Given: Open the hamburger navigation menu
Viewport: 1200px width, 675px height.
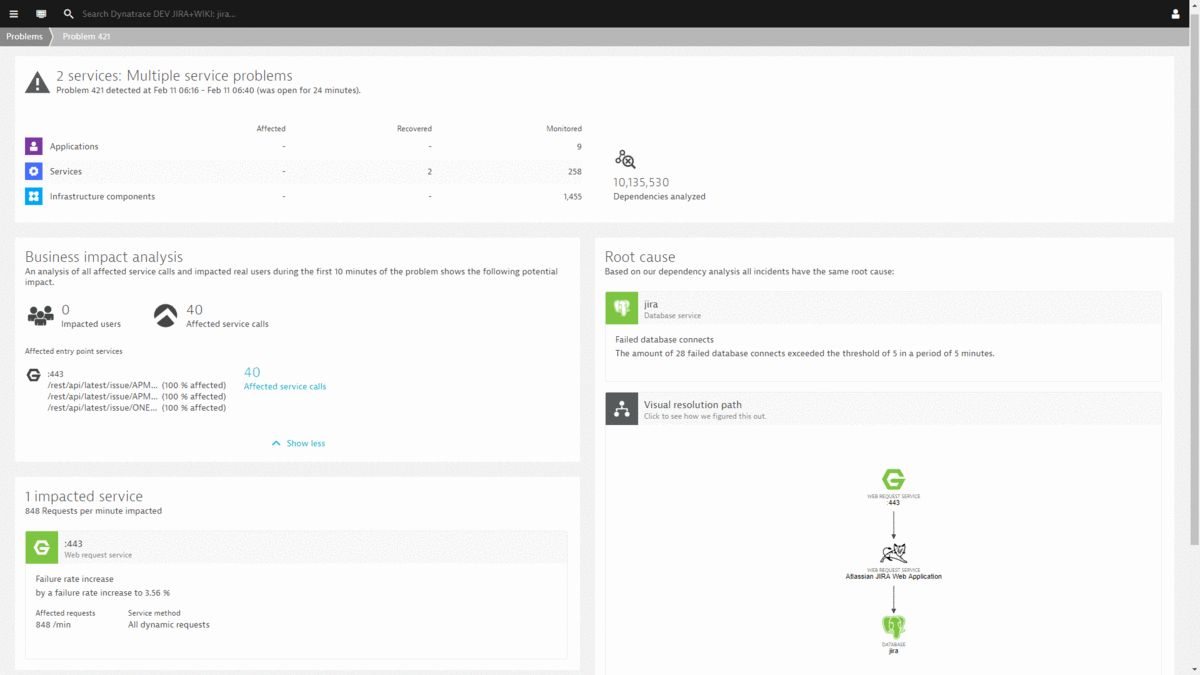Looking at the screenshot, I should coord(14,14).
